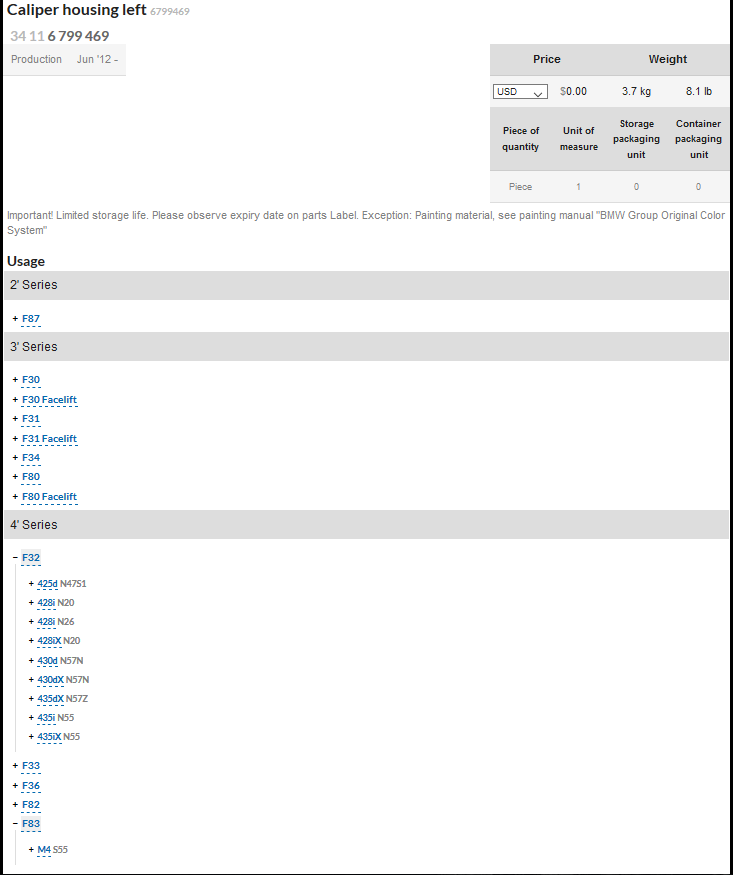733x875 pixels.
Task: Select the 3.7 kg weight value
Action: point(636,92)
